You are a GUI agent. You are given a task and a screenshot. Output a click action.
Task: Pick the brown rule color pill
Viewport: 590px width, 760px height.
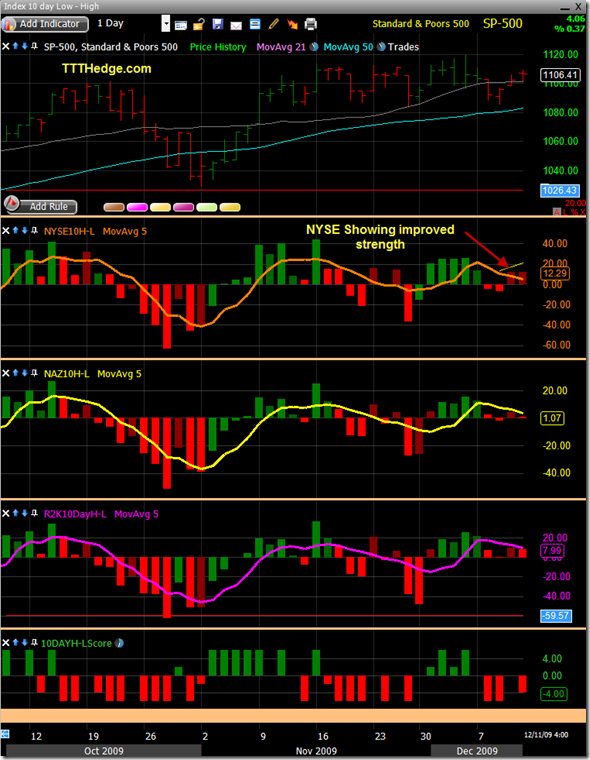114,207
